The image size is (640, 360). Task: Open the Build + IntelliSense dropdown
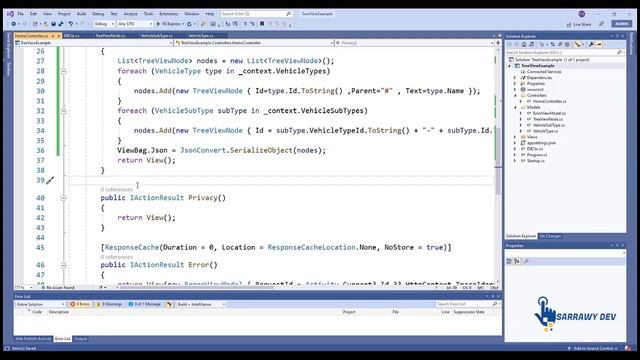point(201,304)
